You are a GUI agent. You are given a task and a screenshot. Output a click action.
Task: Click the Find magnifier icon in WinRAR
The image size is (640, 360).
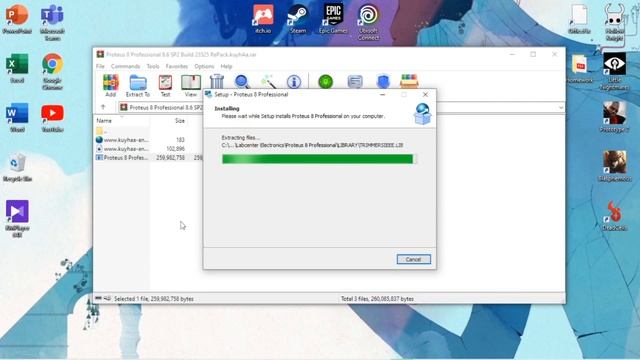point(242,82)
